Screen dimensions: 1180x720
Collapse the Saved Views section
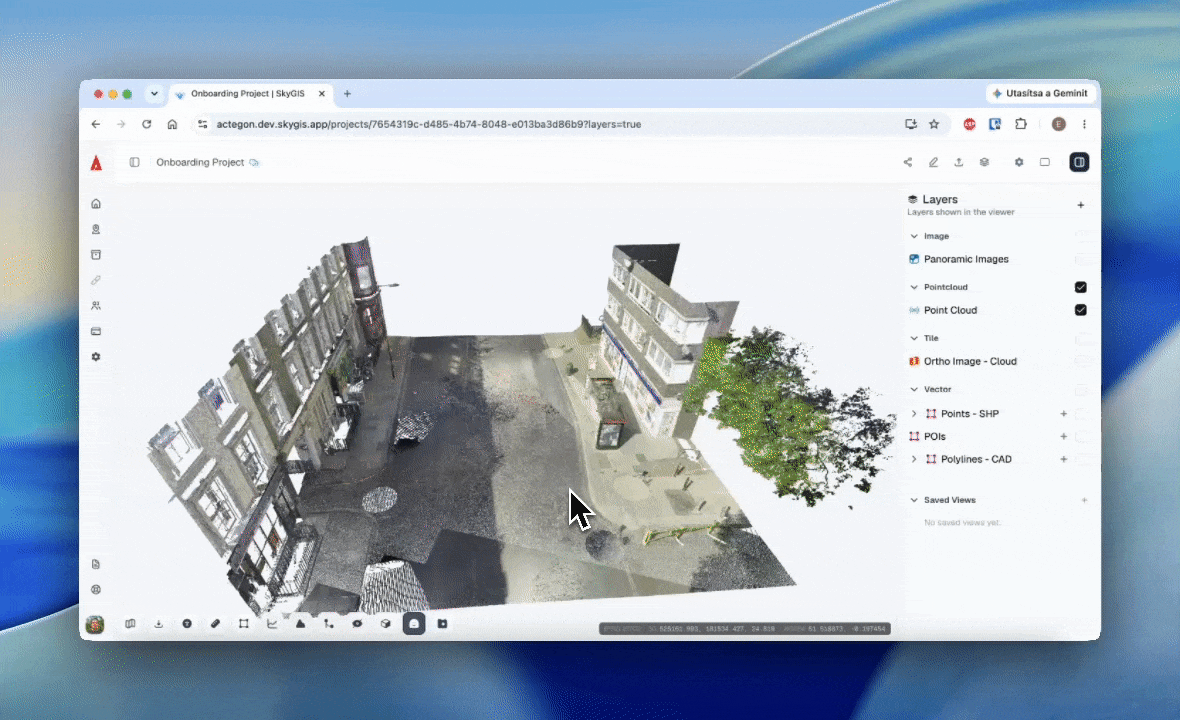tap(914, 500)
